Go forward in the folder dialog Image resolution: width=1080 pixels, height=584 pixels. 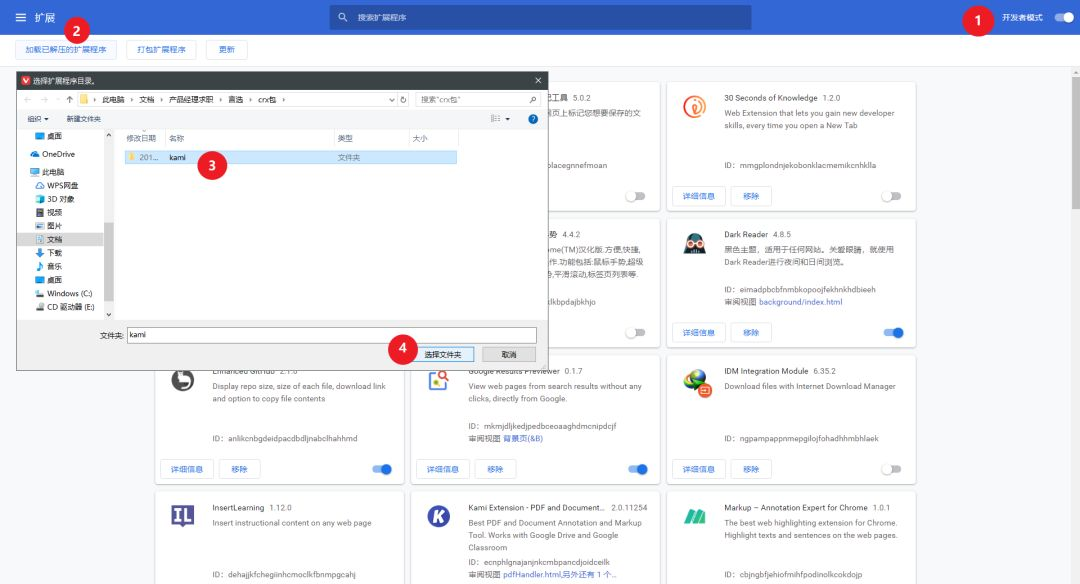point(44,100)
